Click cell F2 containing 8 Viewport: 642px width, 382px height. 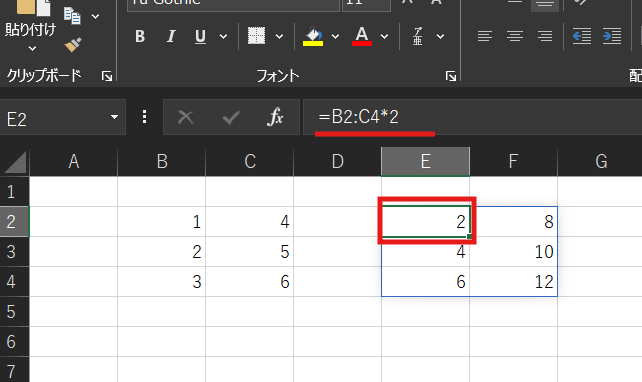coord(513,222)
